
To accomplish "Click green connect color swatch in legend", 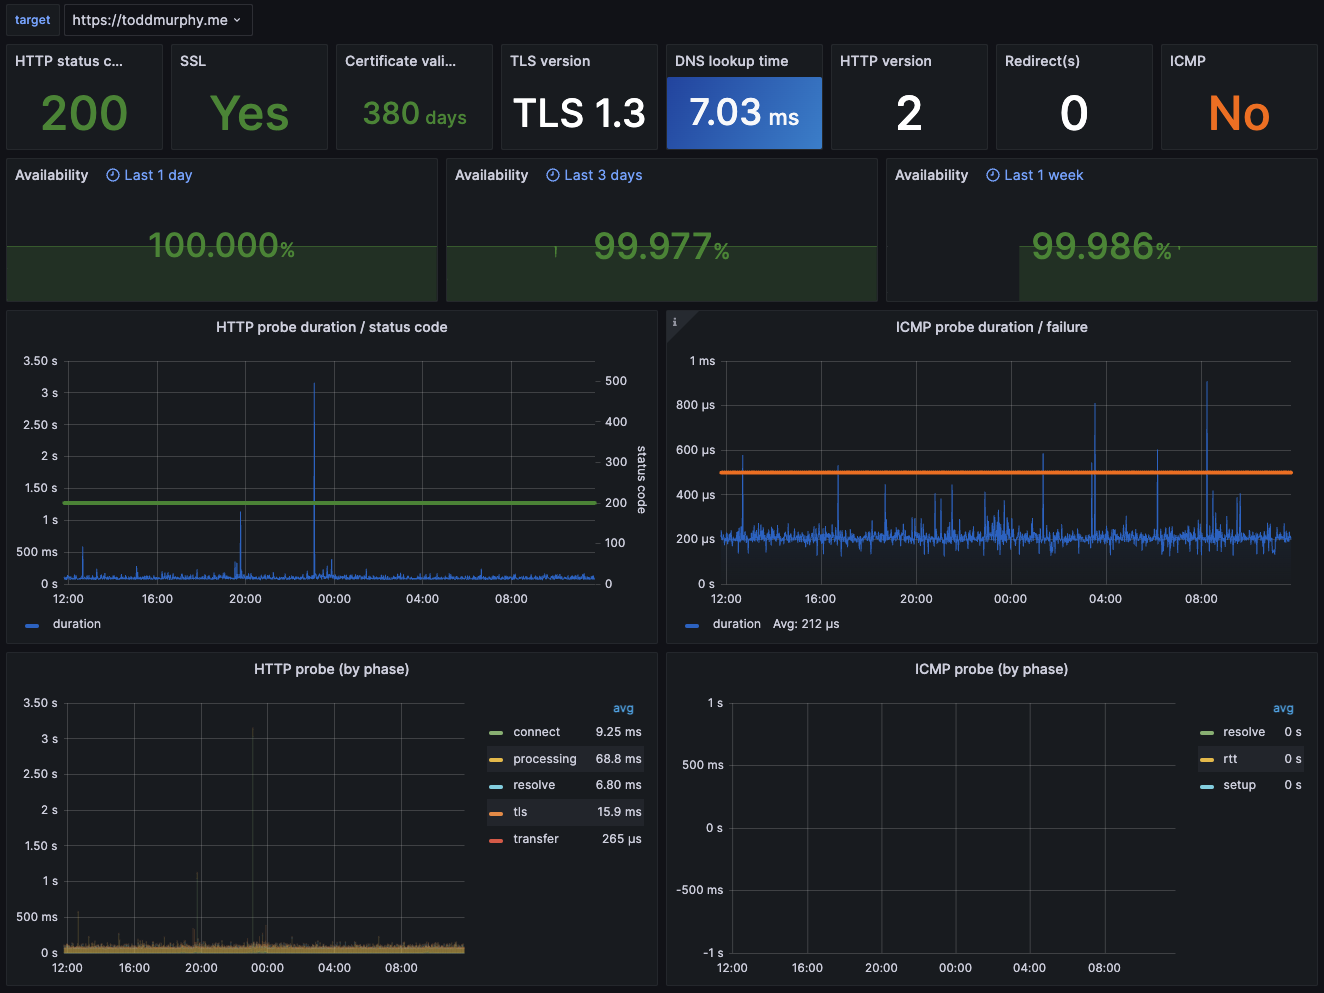I will pyautogui.click(x=496, y=733).
